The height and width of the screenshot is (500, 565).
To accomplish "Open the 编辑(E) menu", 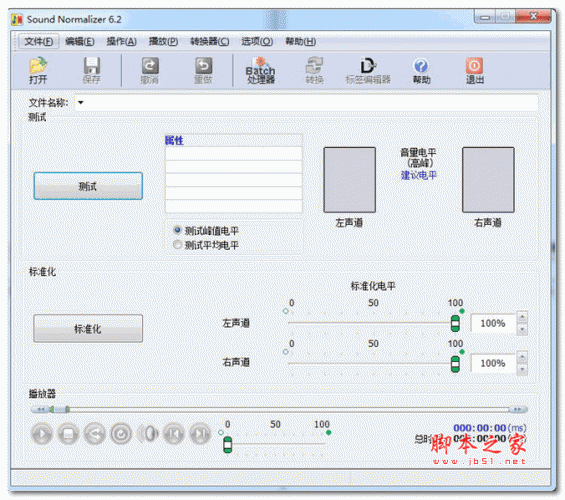I will pyautogui.click(x=80, y=42).
